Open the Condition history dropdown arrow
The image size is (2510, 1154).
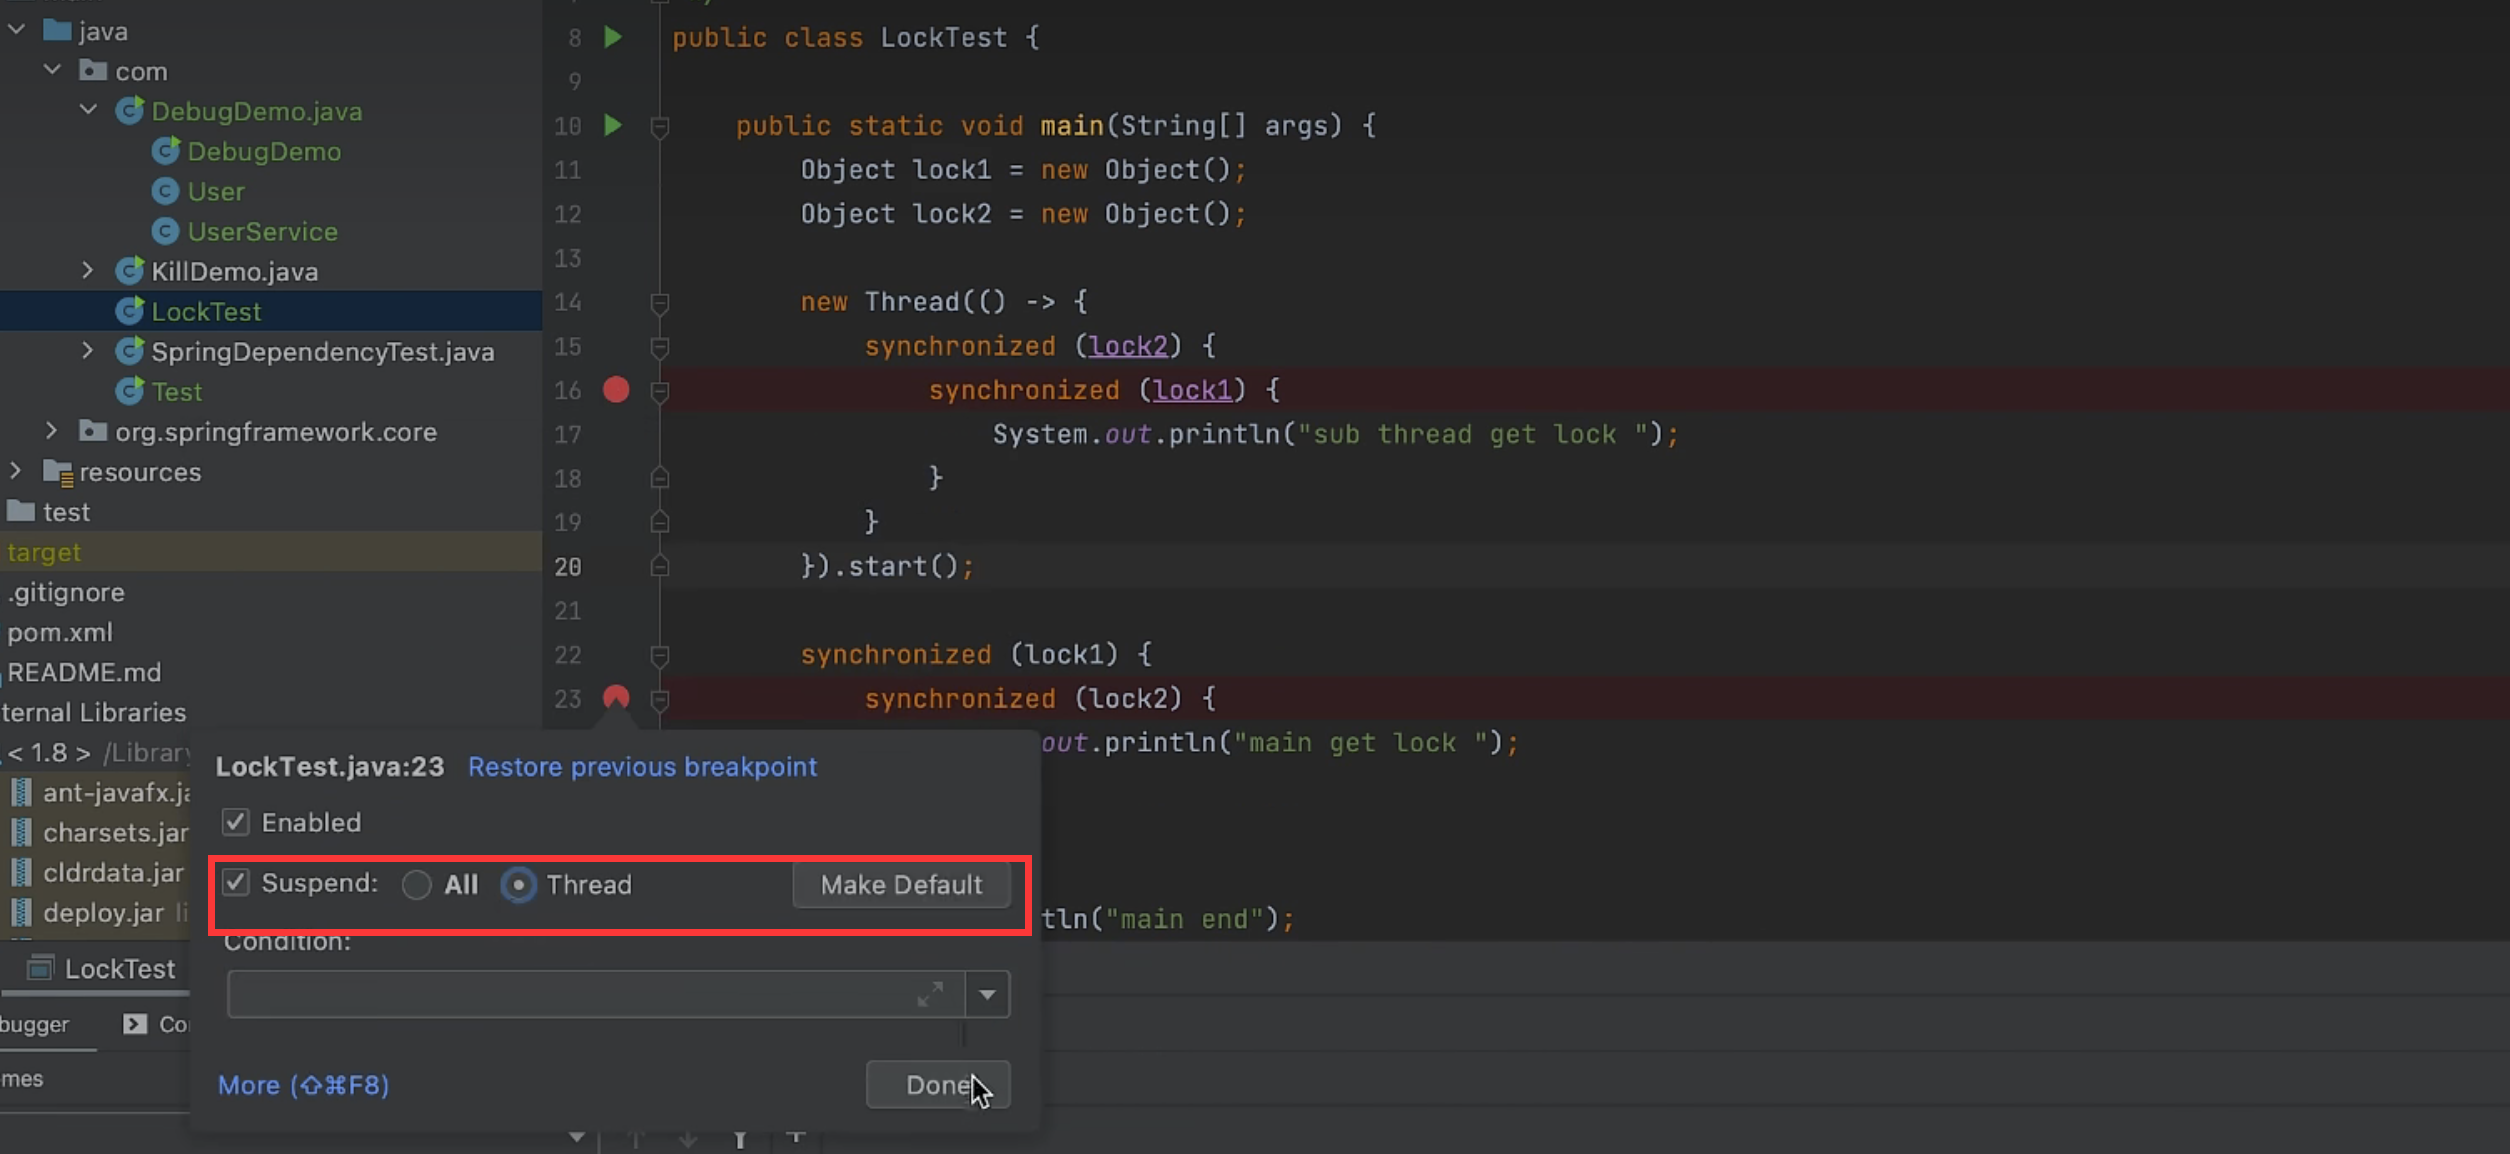(x=987, y=994)
